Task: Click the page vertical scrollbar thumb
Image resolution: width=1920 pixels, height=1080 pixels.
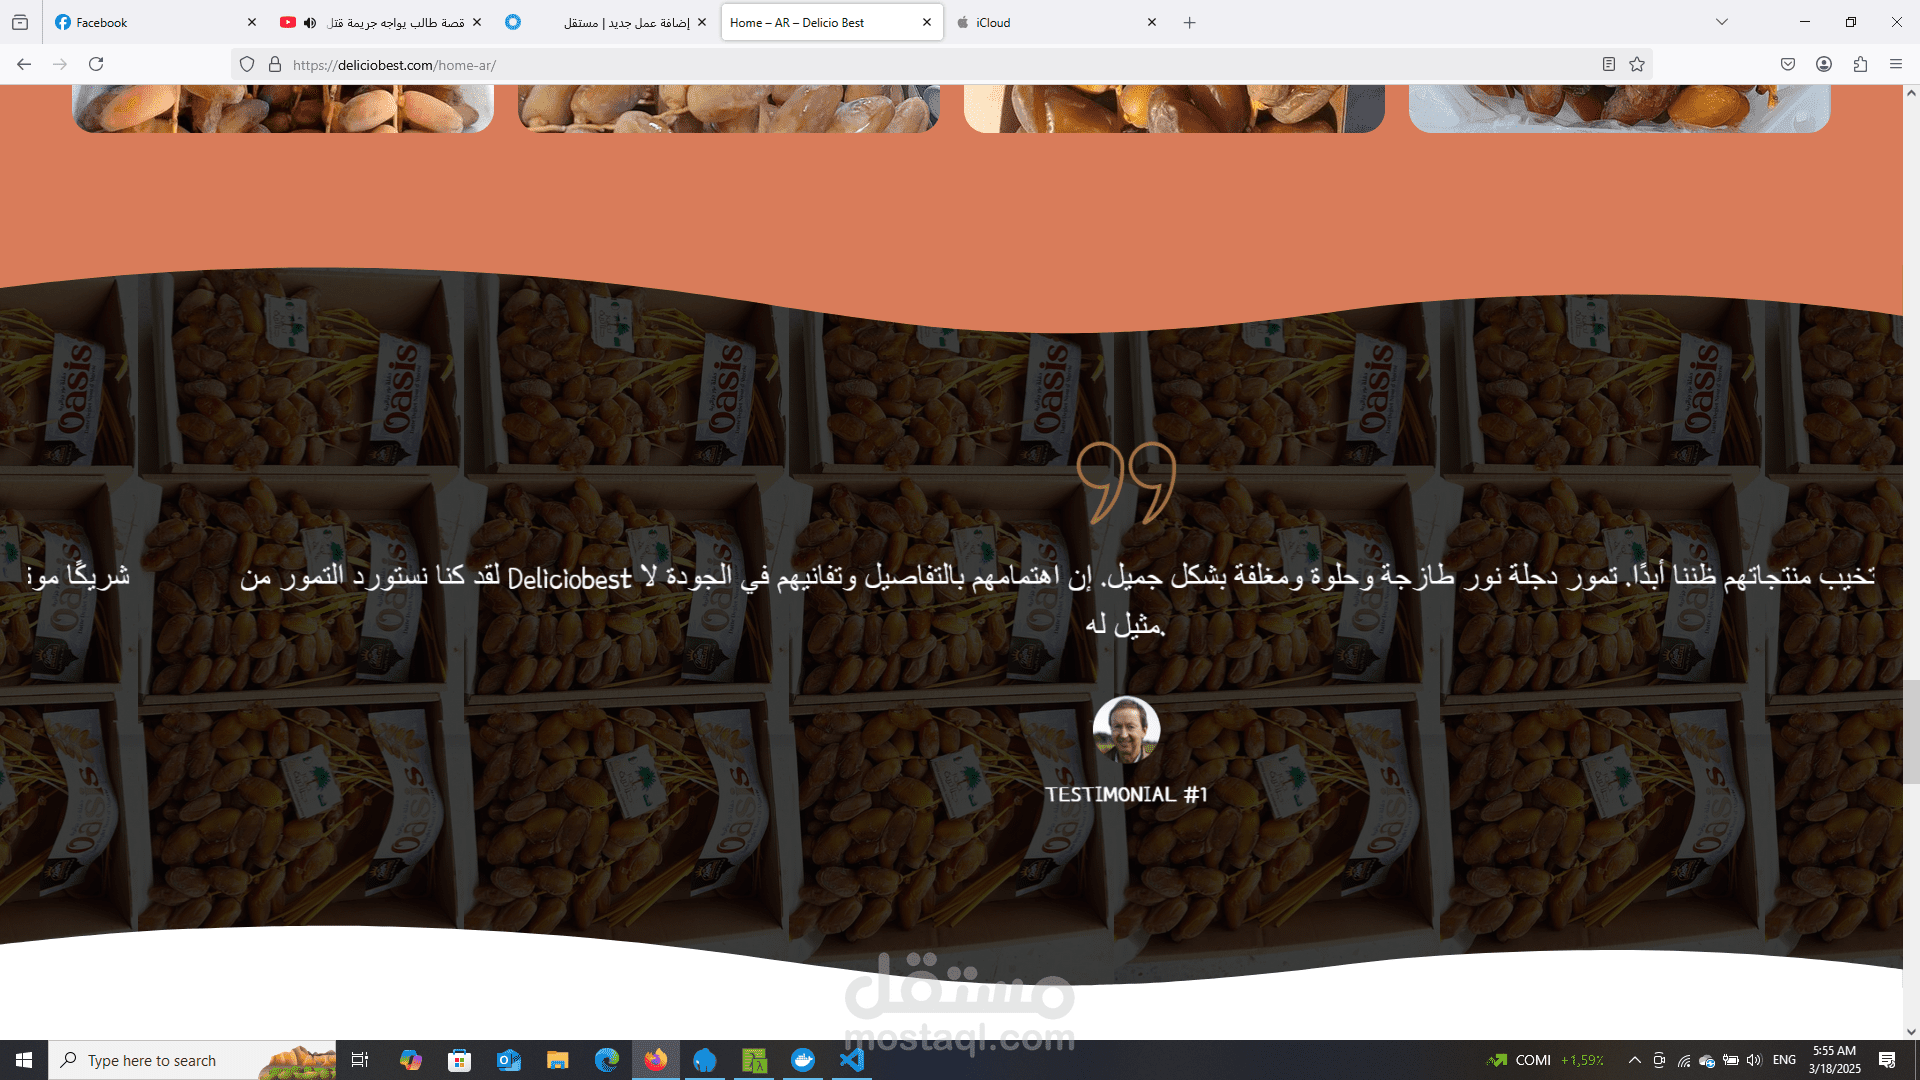Action: pyautogui.click(x=1911, y=732)
